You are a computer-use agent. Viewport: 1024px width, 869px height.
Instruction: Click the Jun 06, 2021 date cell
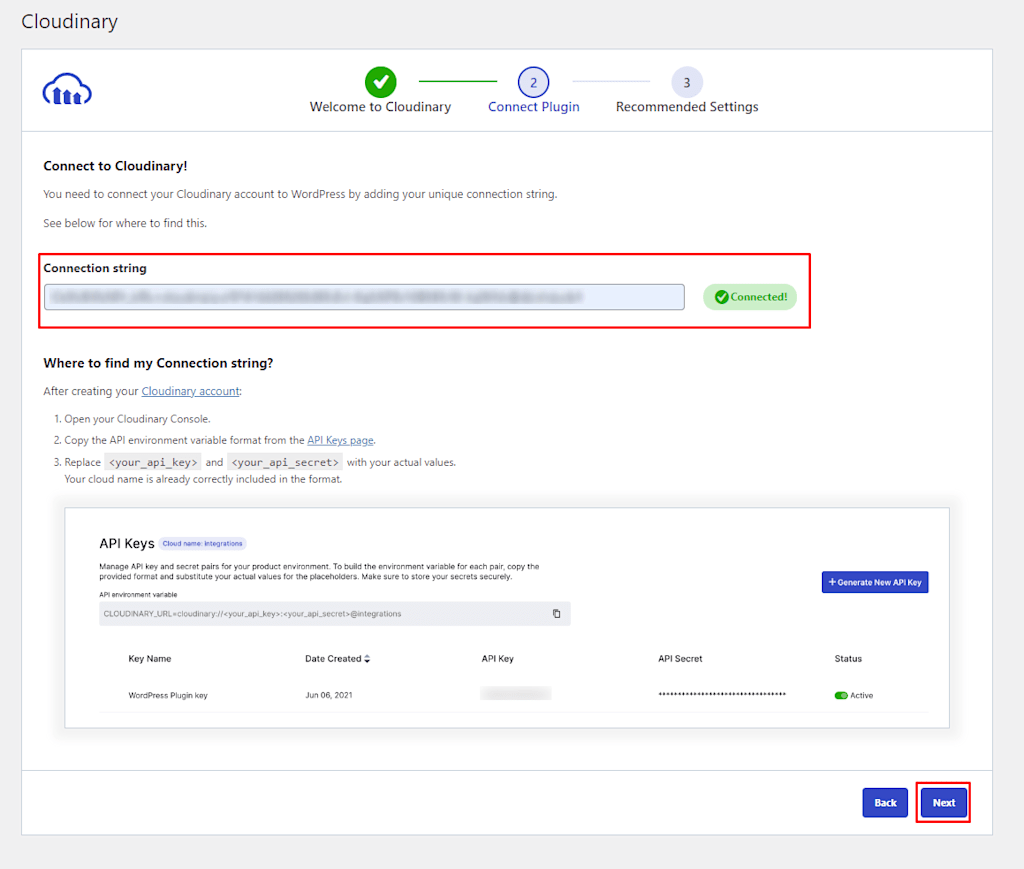coord(328,695)
